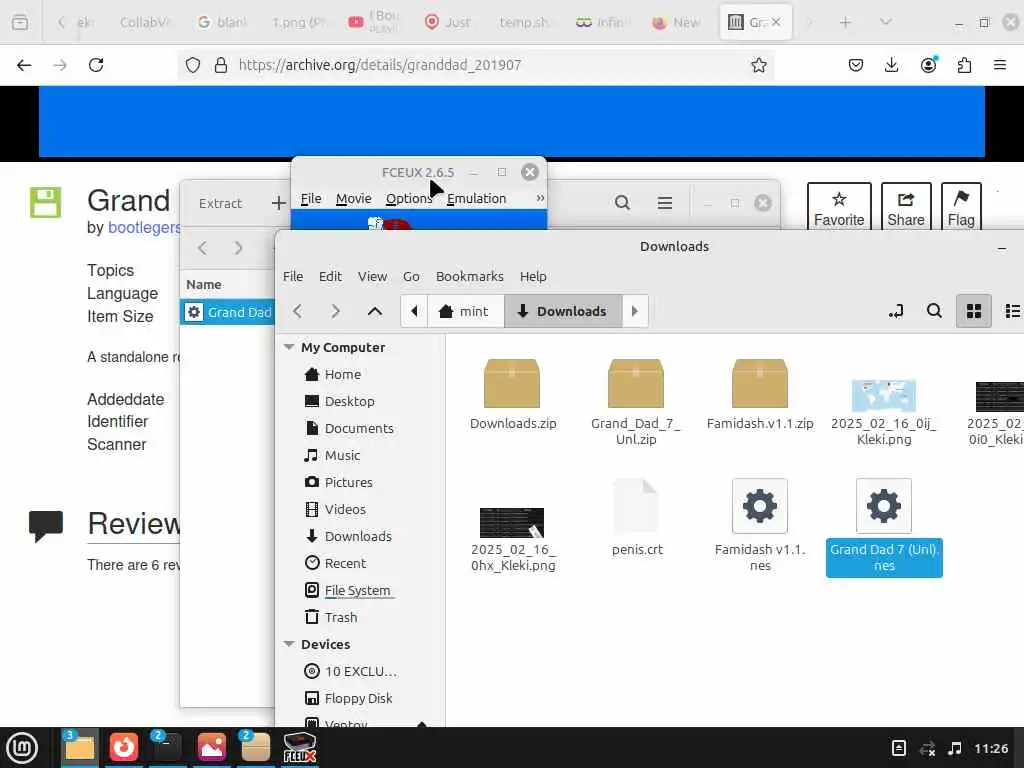Toggle location entry icon

pyautogui.click(x=896, y=311)
